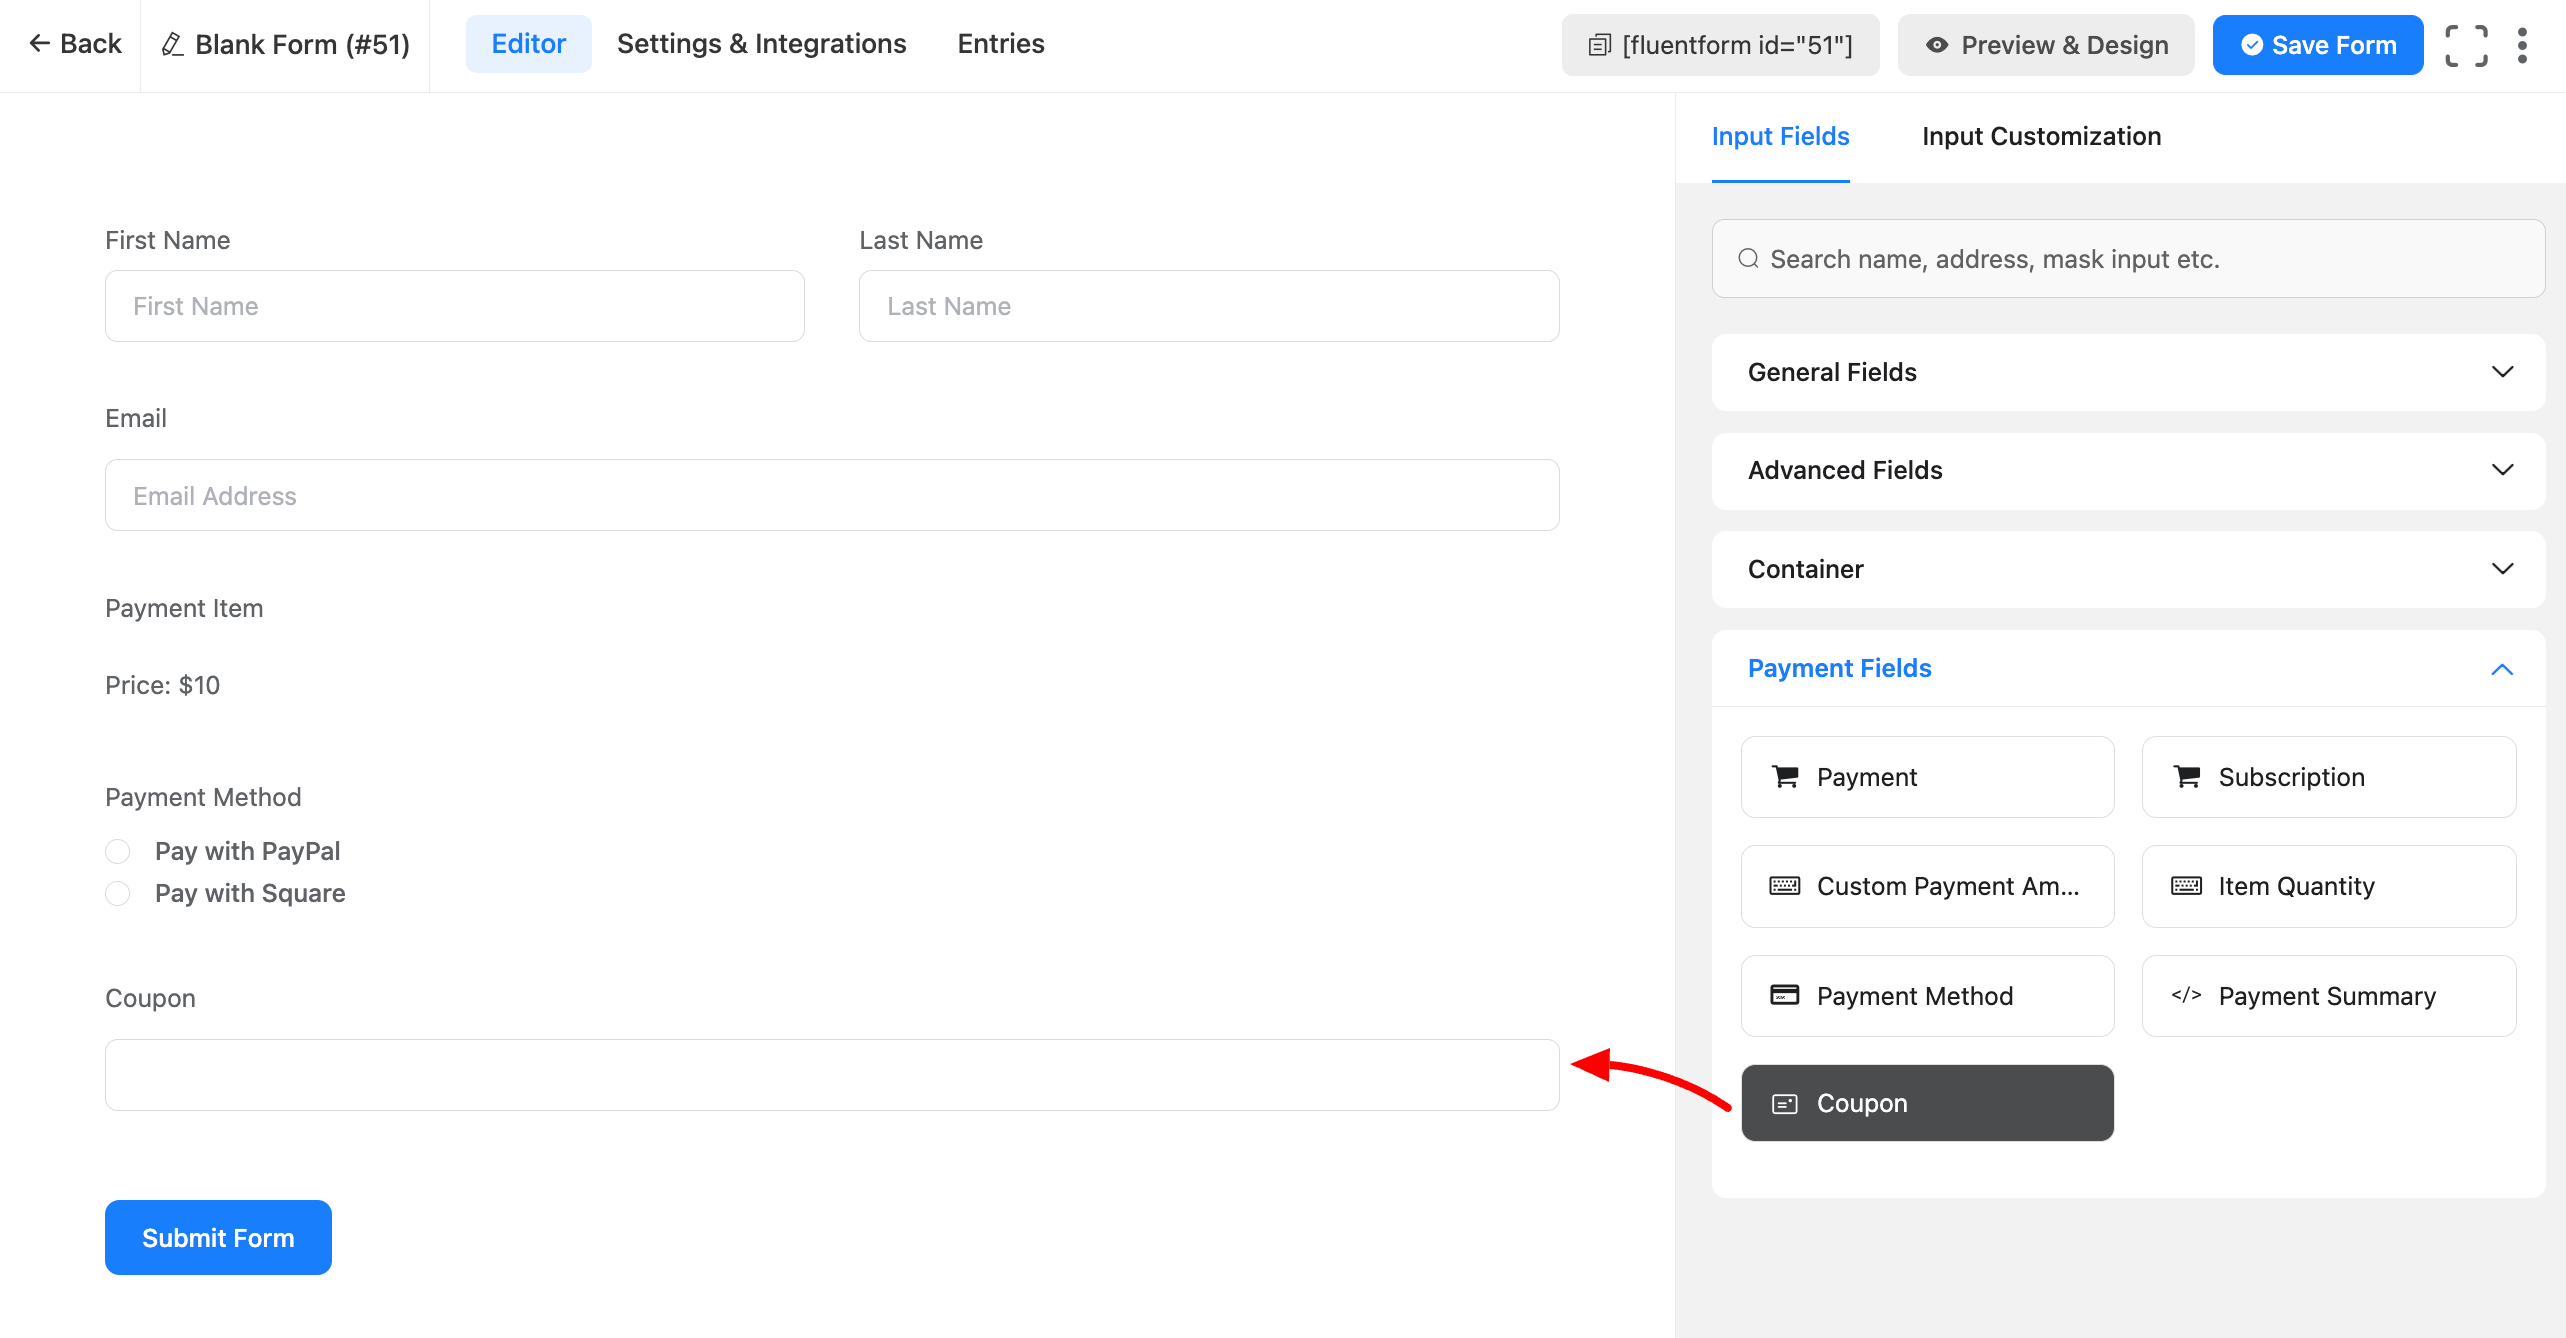2566x1338 pixels.
Task: Add the Custom Payment Amount field
Action: point(1927,886)
